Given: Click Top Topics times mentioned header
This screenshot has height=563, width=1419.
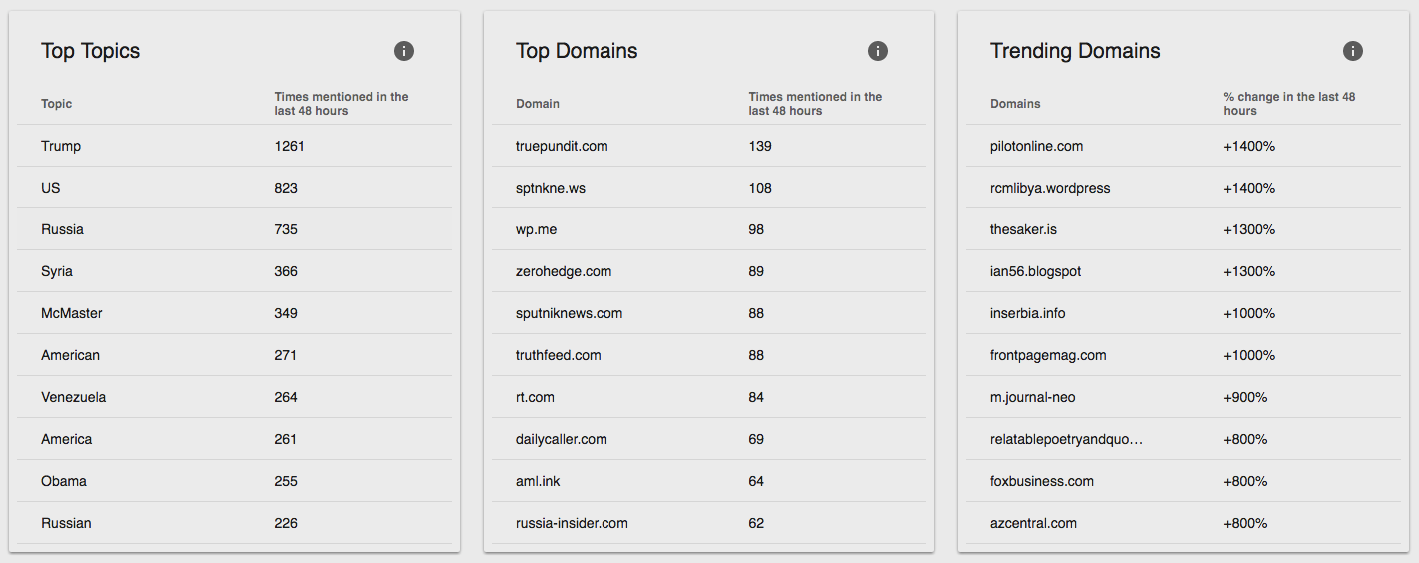Looking at the screenshot, I should pyautogui.click(x=341, y=104).
